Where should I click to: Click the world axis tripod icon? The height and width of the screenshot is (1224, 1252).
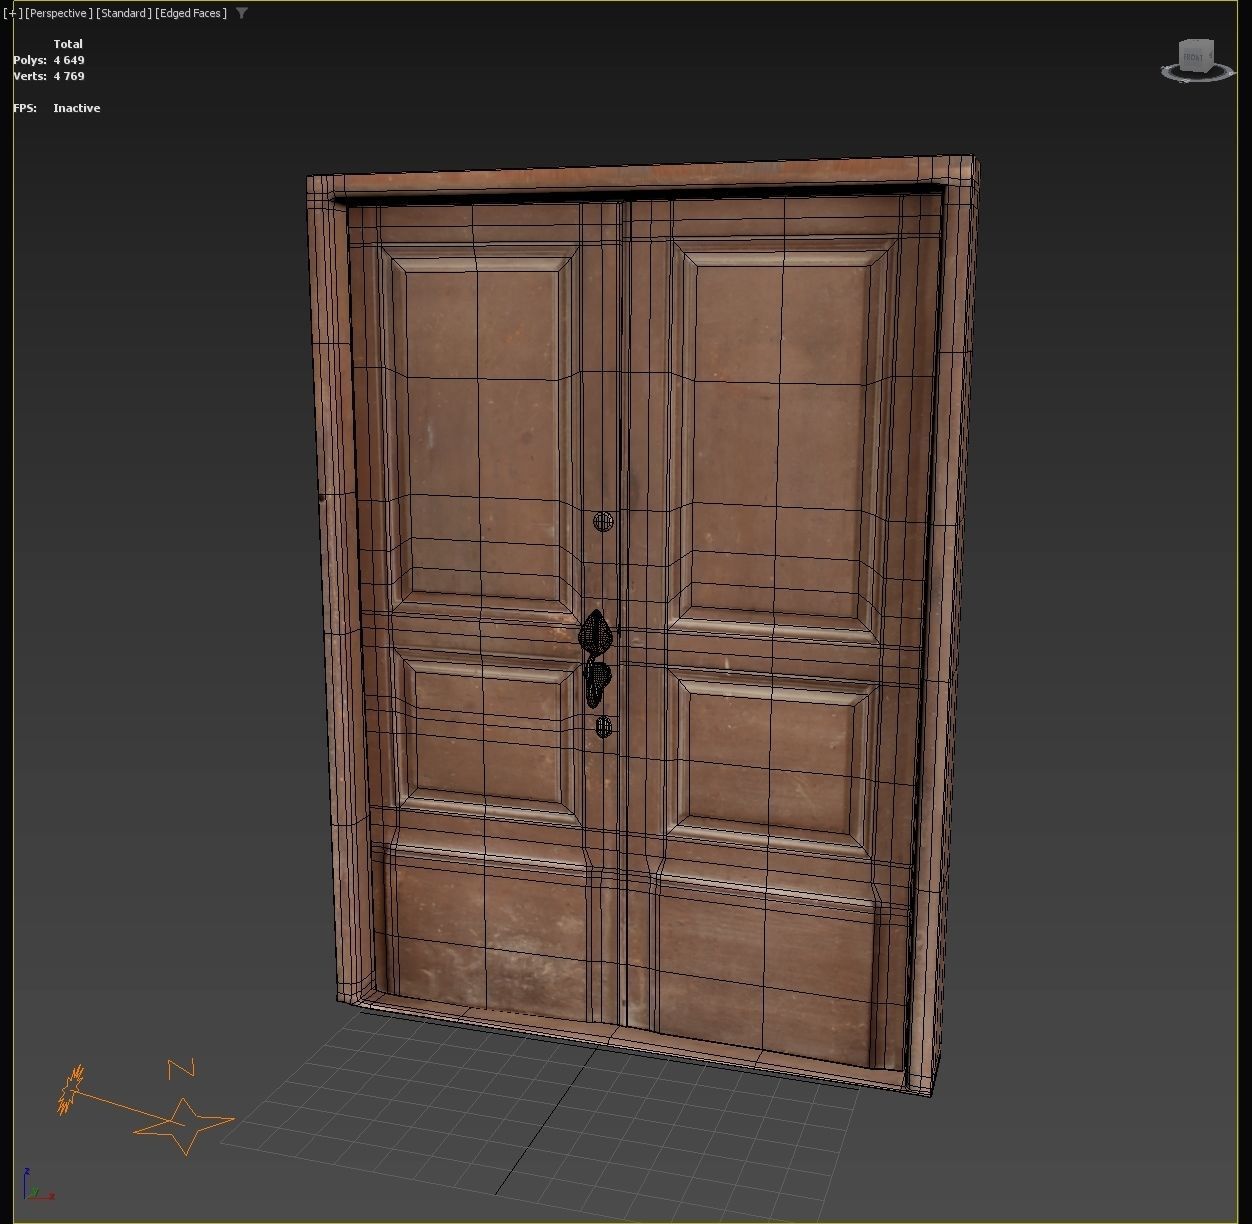(38, 1185)
